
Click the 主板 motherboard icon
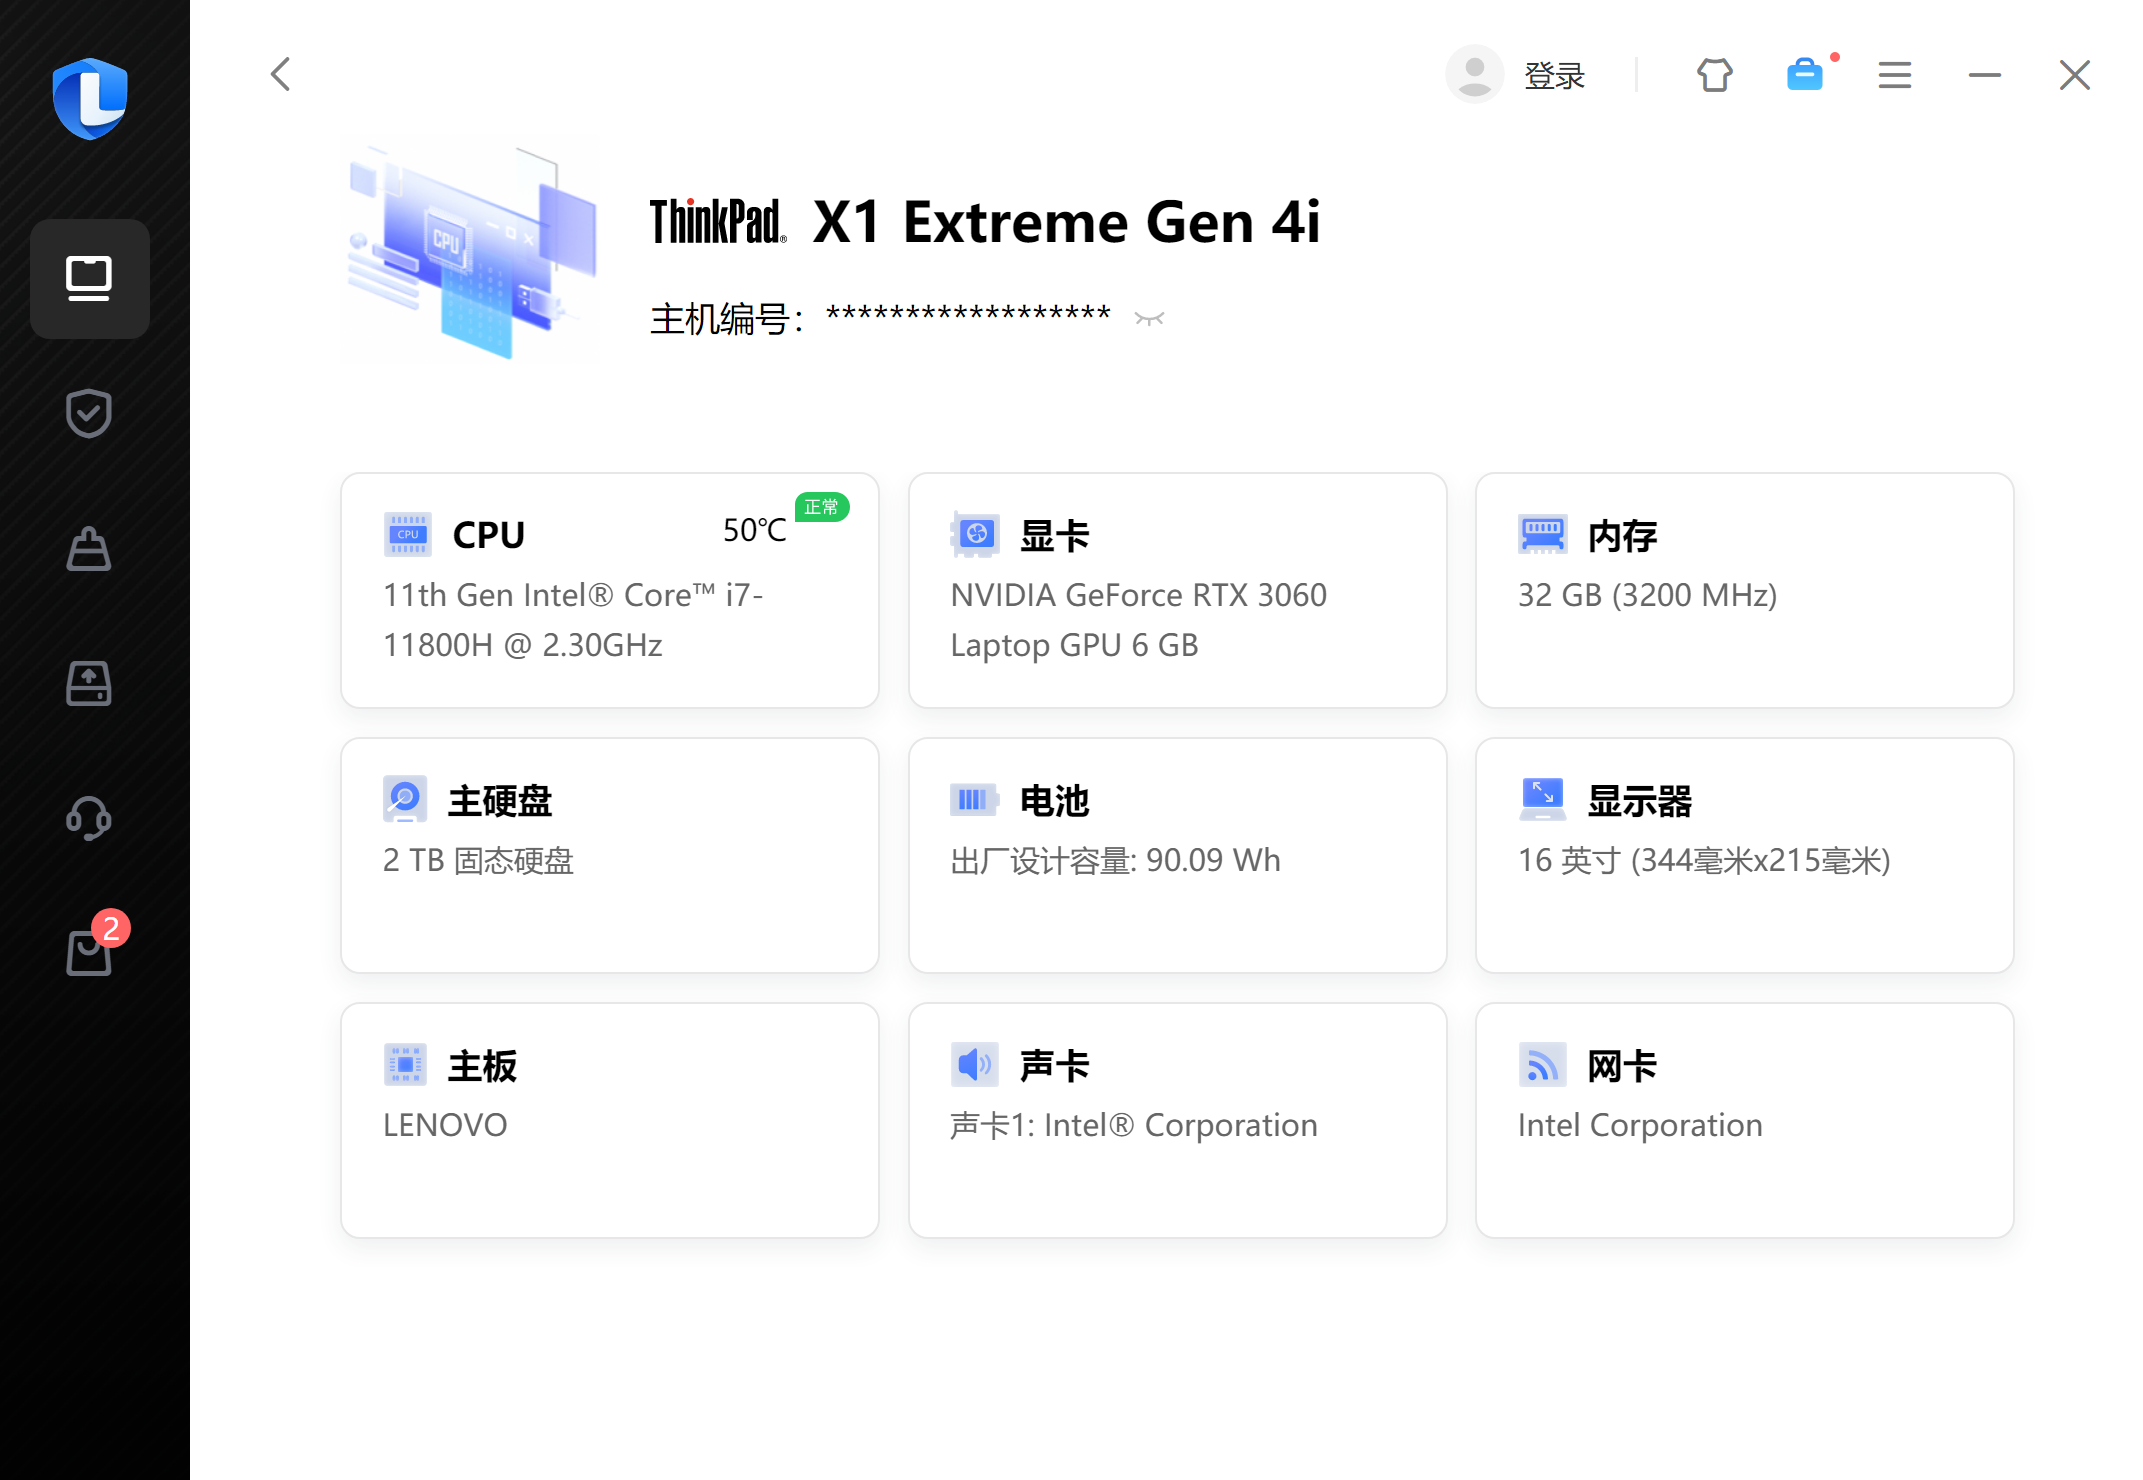pos(405,1065)
